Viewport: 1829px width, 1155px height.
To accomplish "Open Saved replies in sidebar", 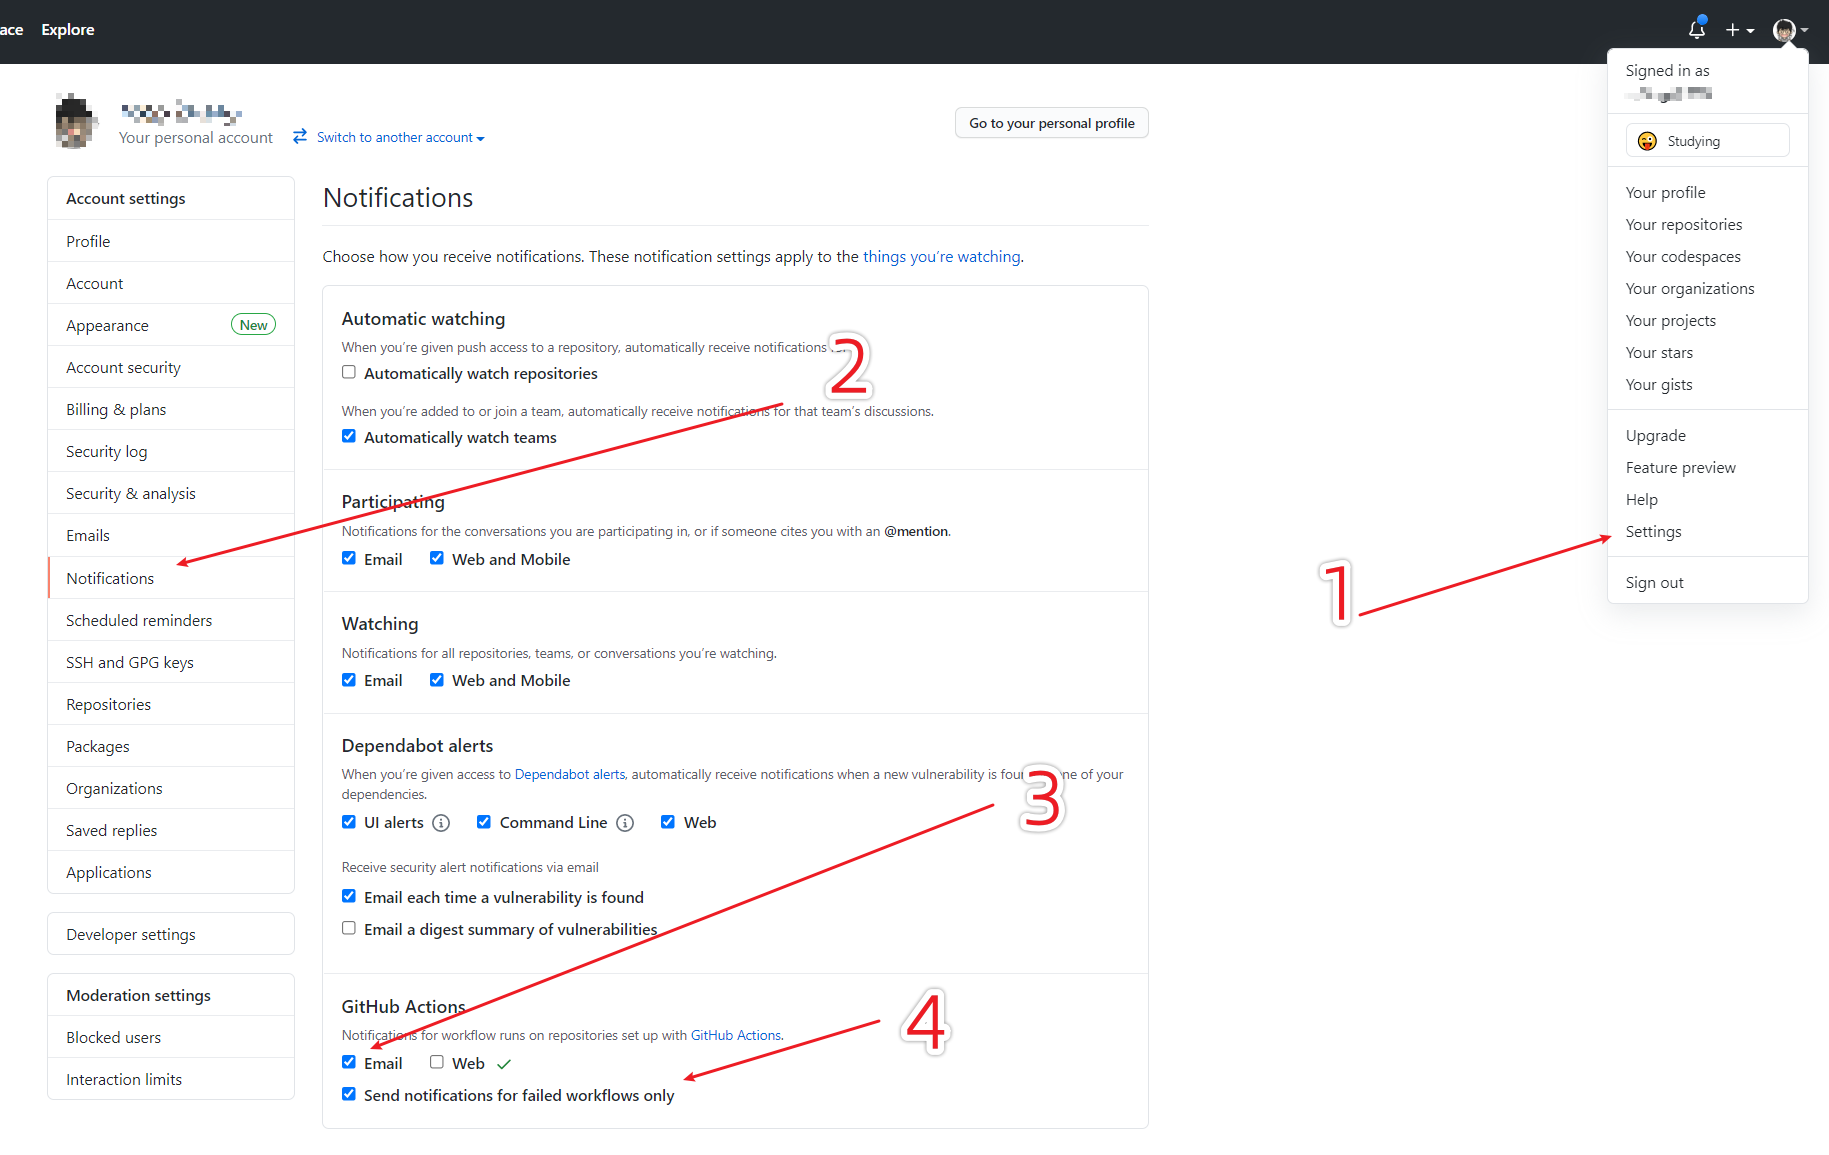I will point(171,830).
